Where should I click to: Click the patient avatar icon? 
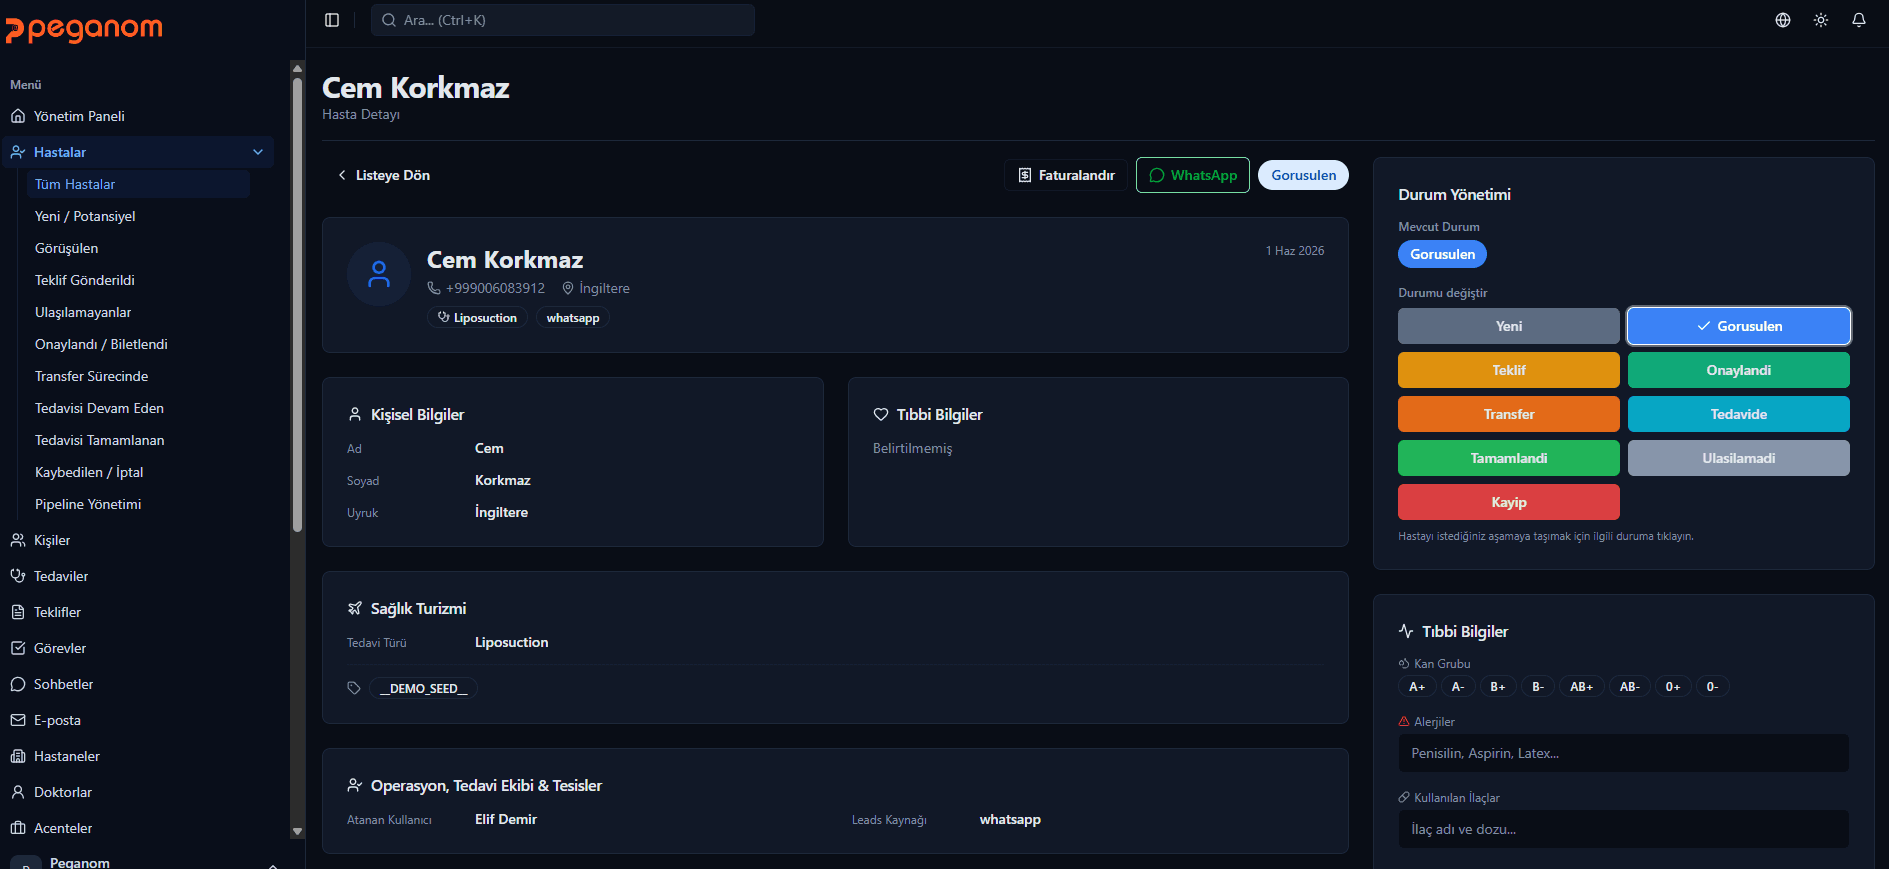379,274
